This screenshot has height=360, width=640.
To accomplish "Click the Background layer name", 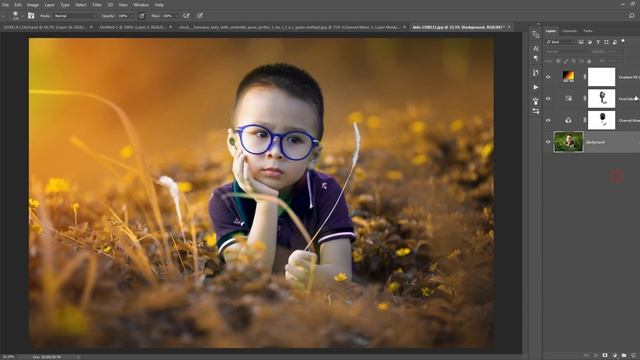I will [596, 142].
